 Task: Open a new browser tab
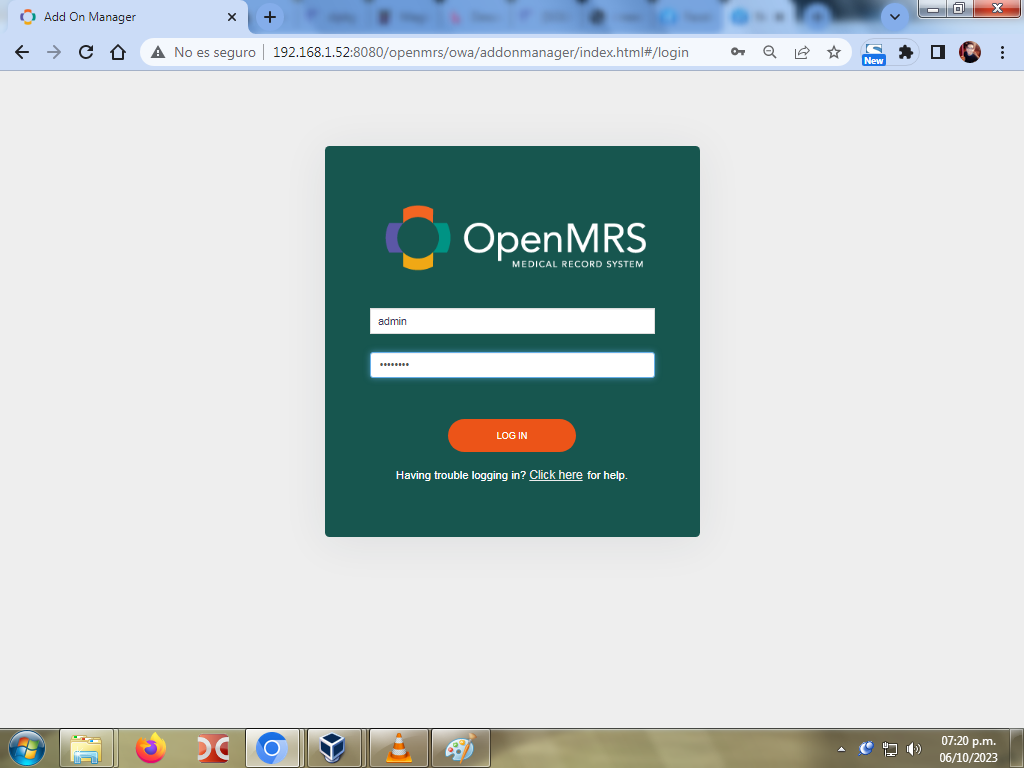270,17
